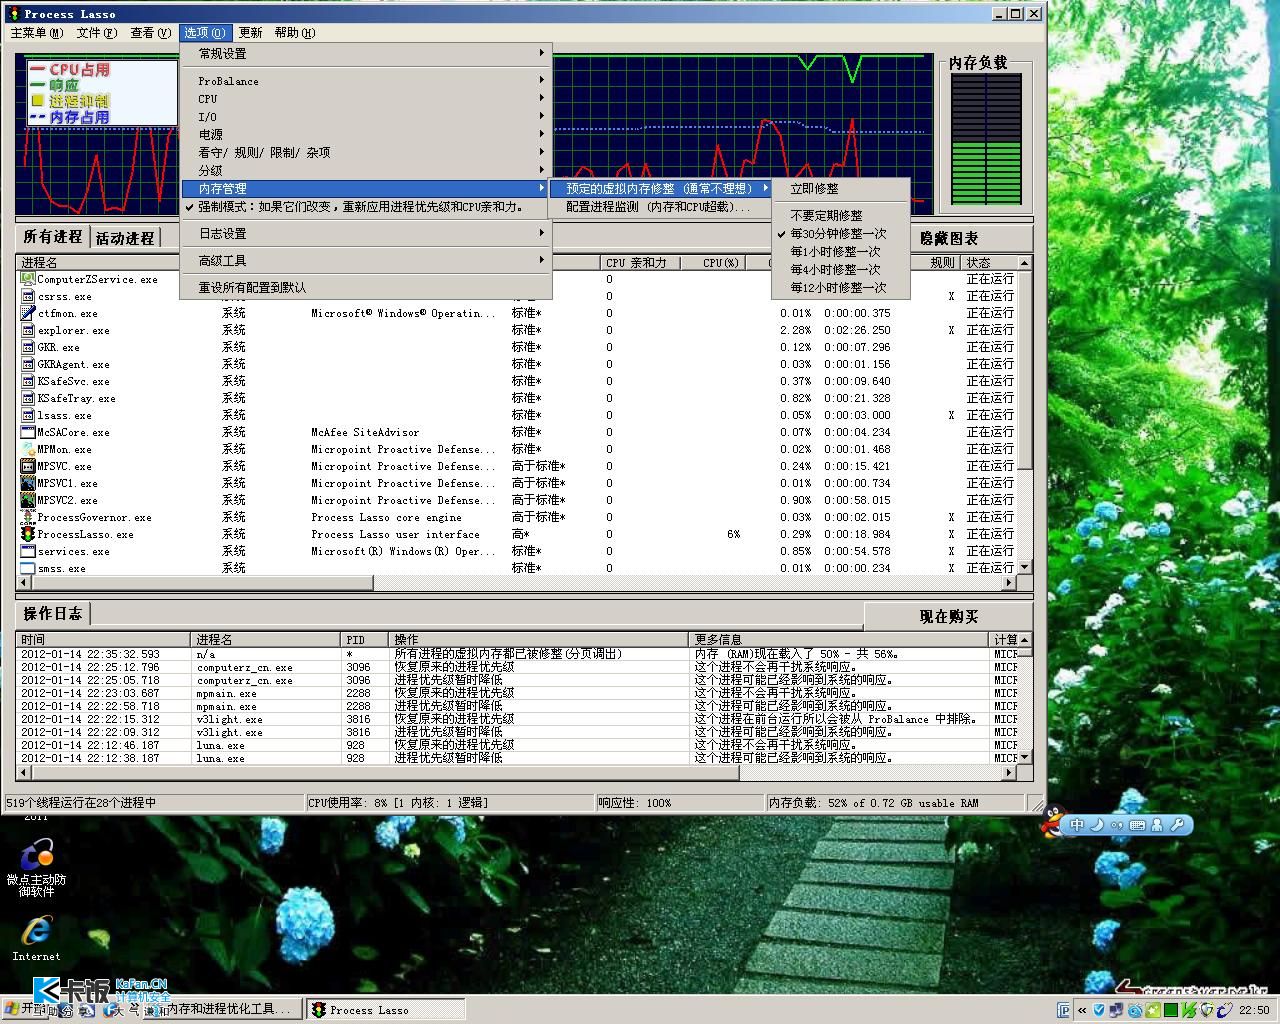This screenshot has width=1280, height=1024.
Task: Open the soft keyboard icon on IME bar
Action: 1137,825
